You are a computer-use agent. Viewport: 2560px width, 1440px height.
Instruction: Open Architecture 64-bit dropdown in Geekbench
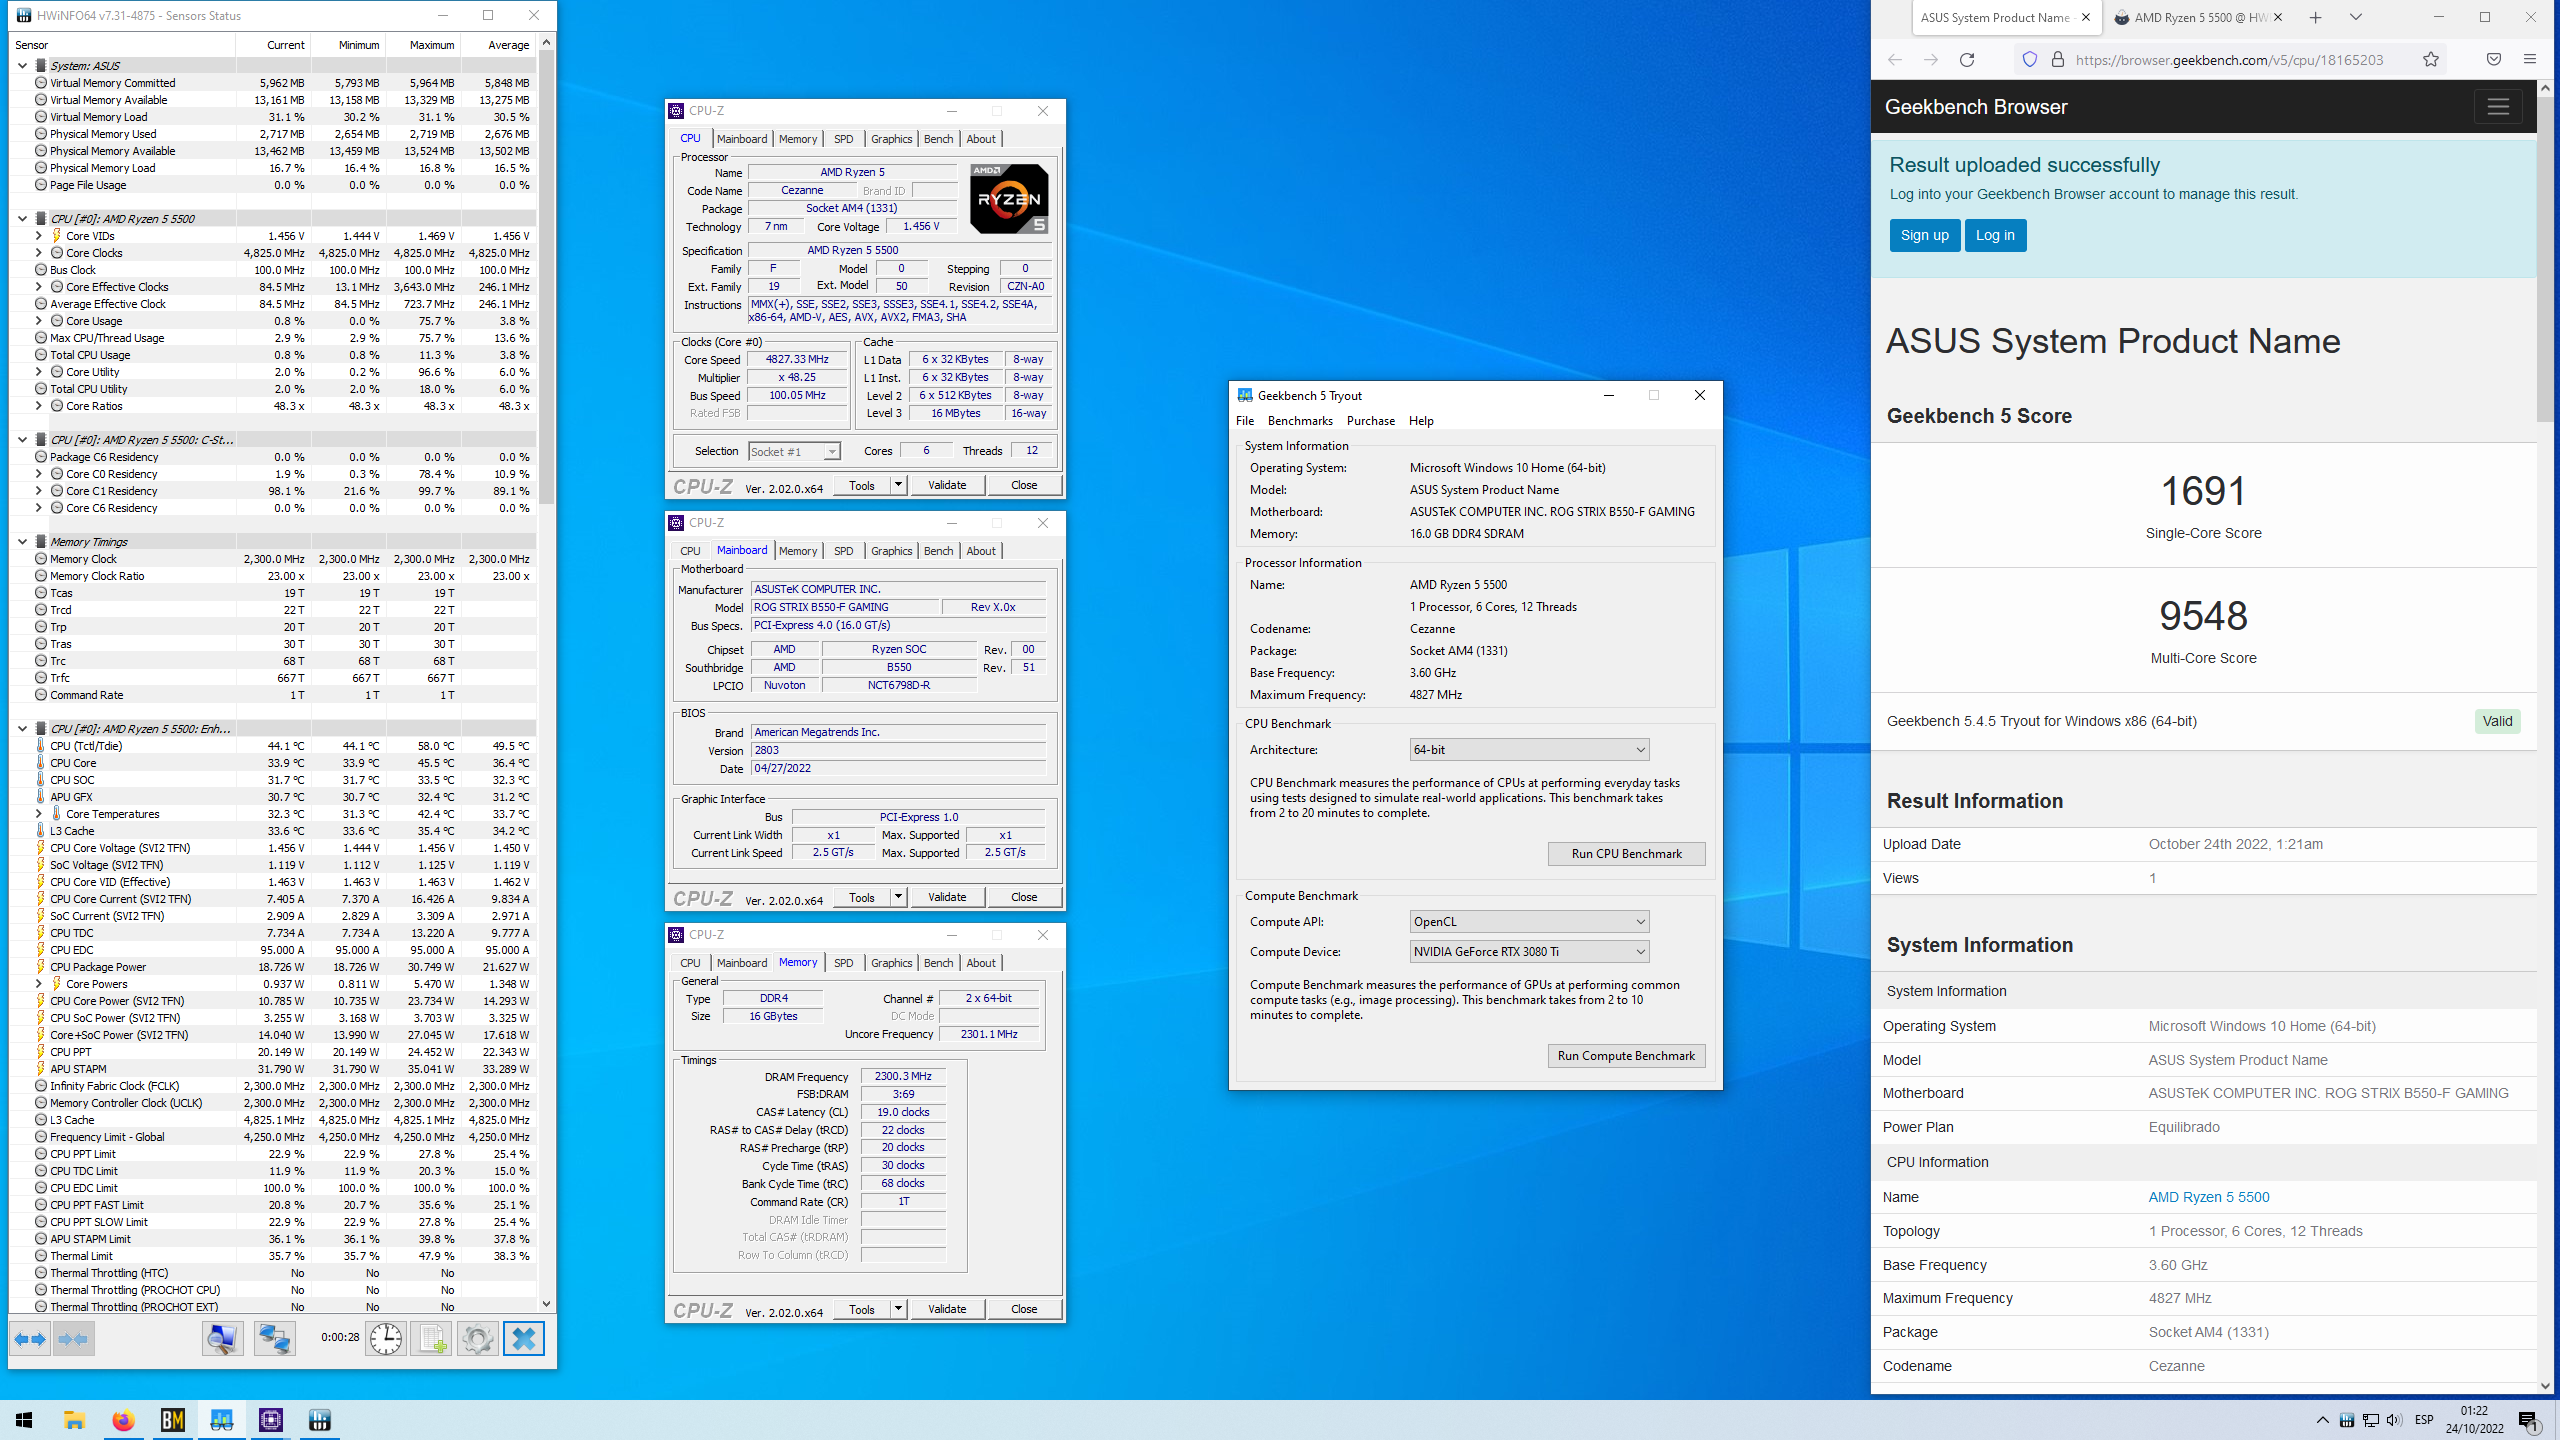coord(1529,750)
